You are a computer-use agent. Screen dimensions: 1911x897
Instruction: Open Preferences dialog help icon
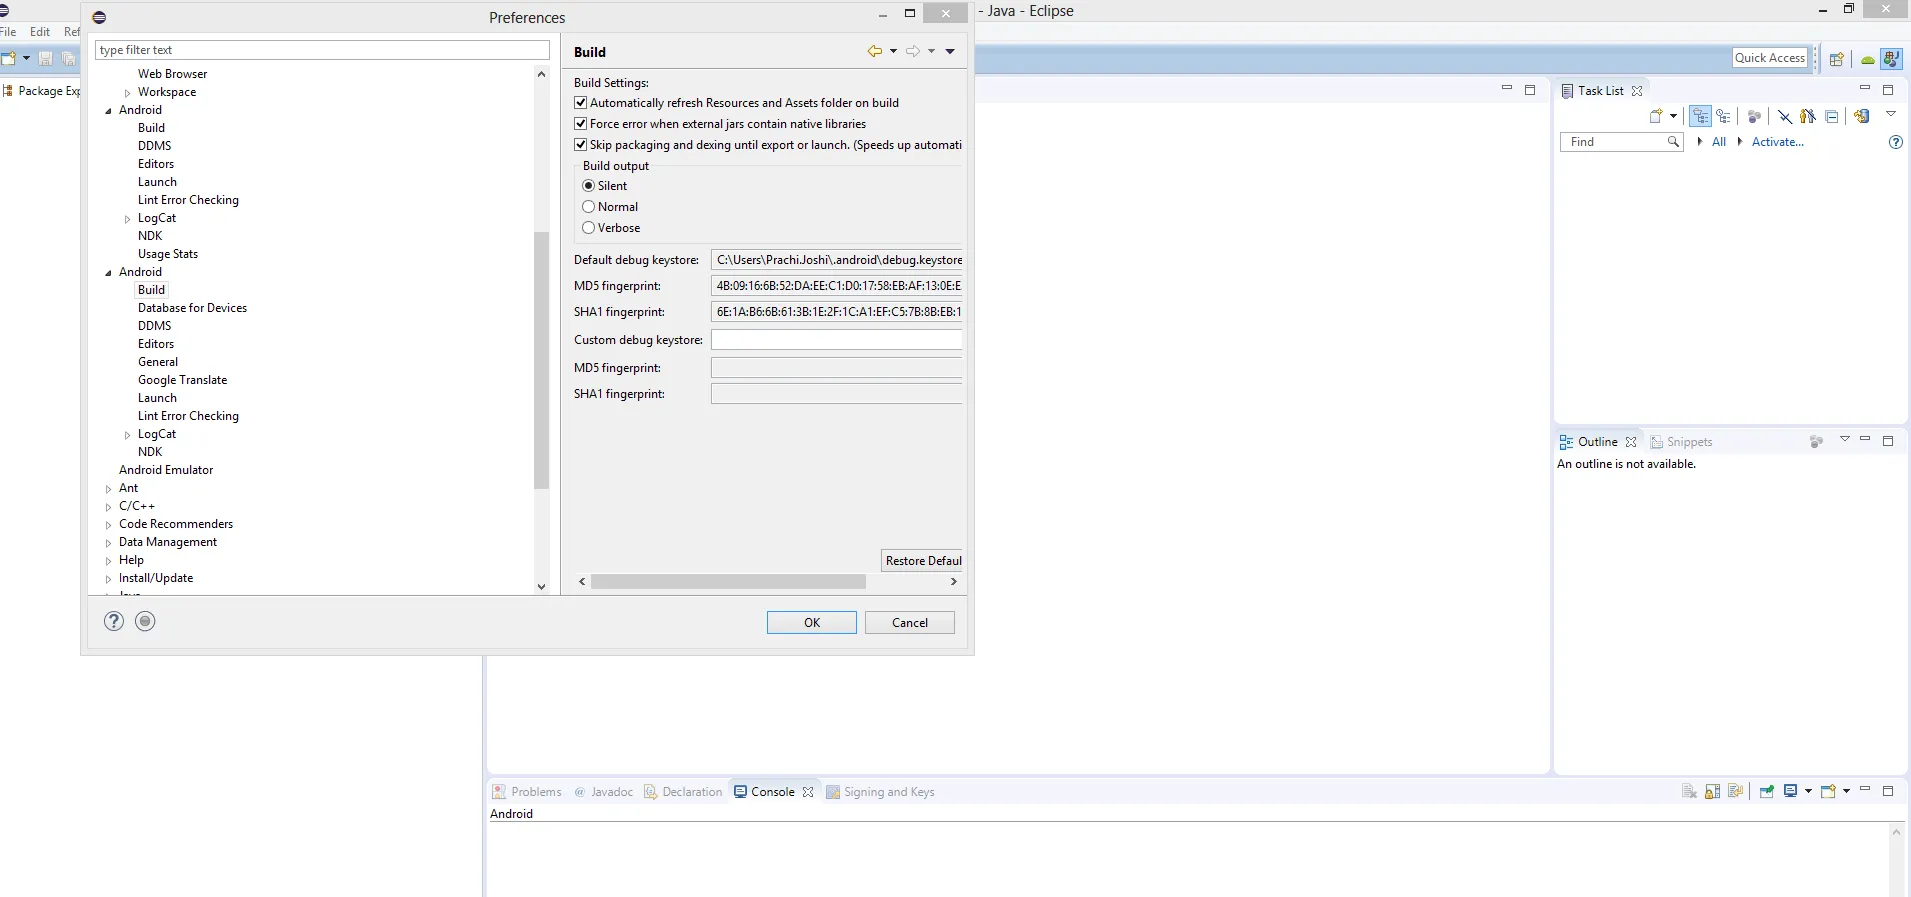point(114,621)
